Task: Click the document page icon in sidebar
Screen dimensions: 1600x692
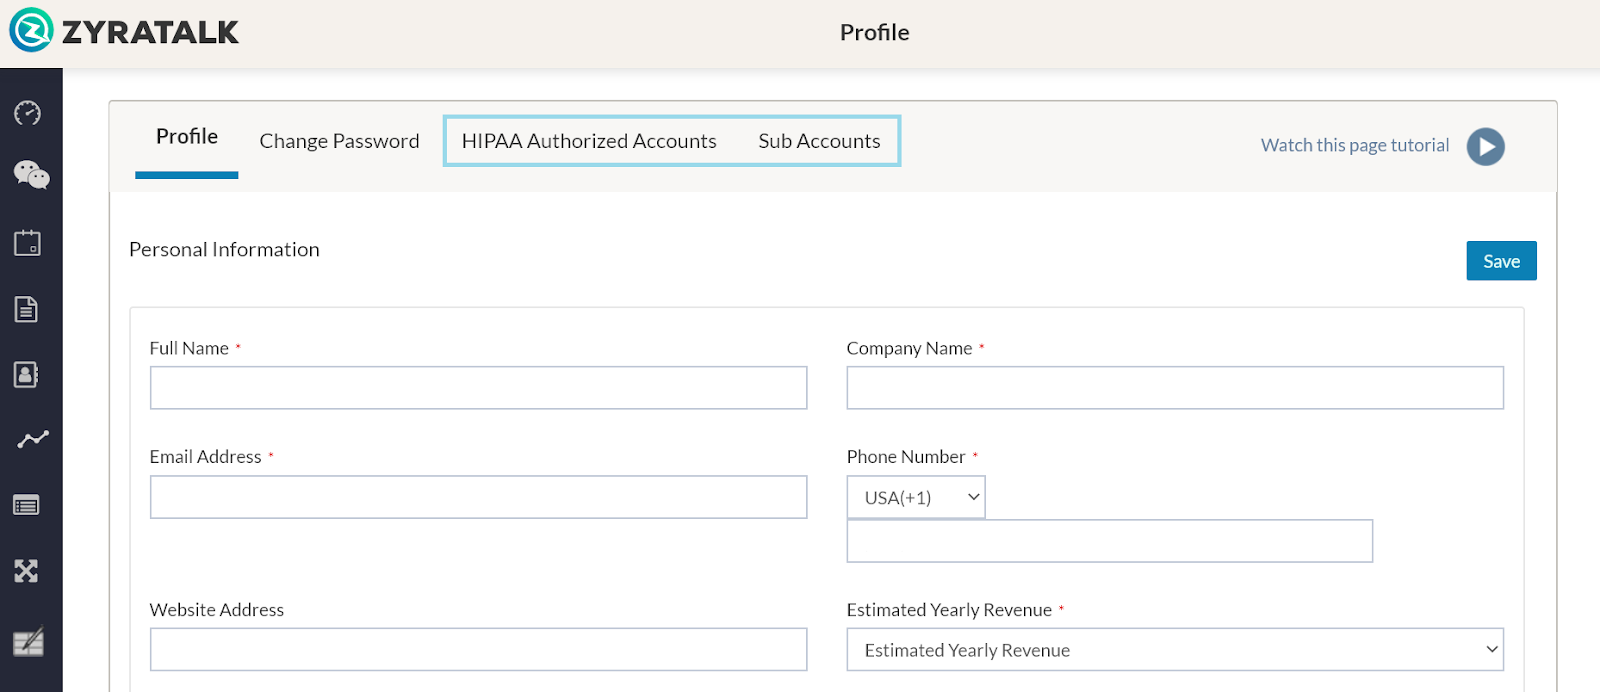Action: [27, 309]
